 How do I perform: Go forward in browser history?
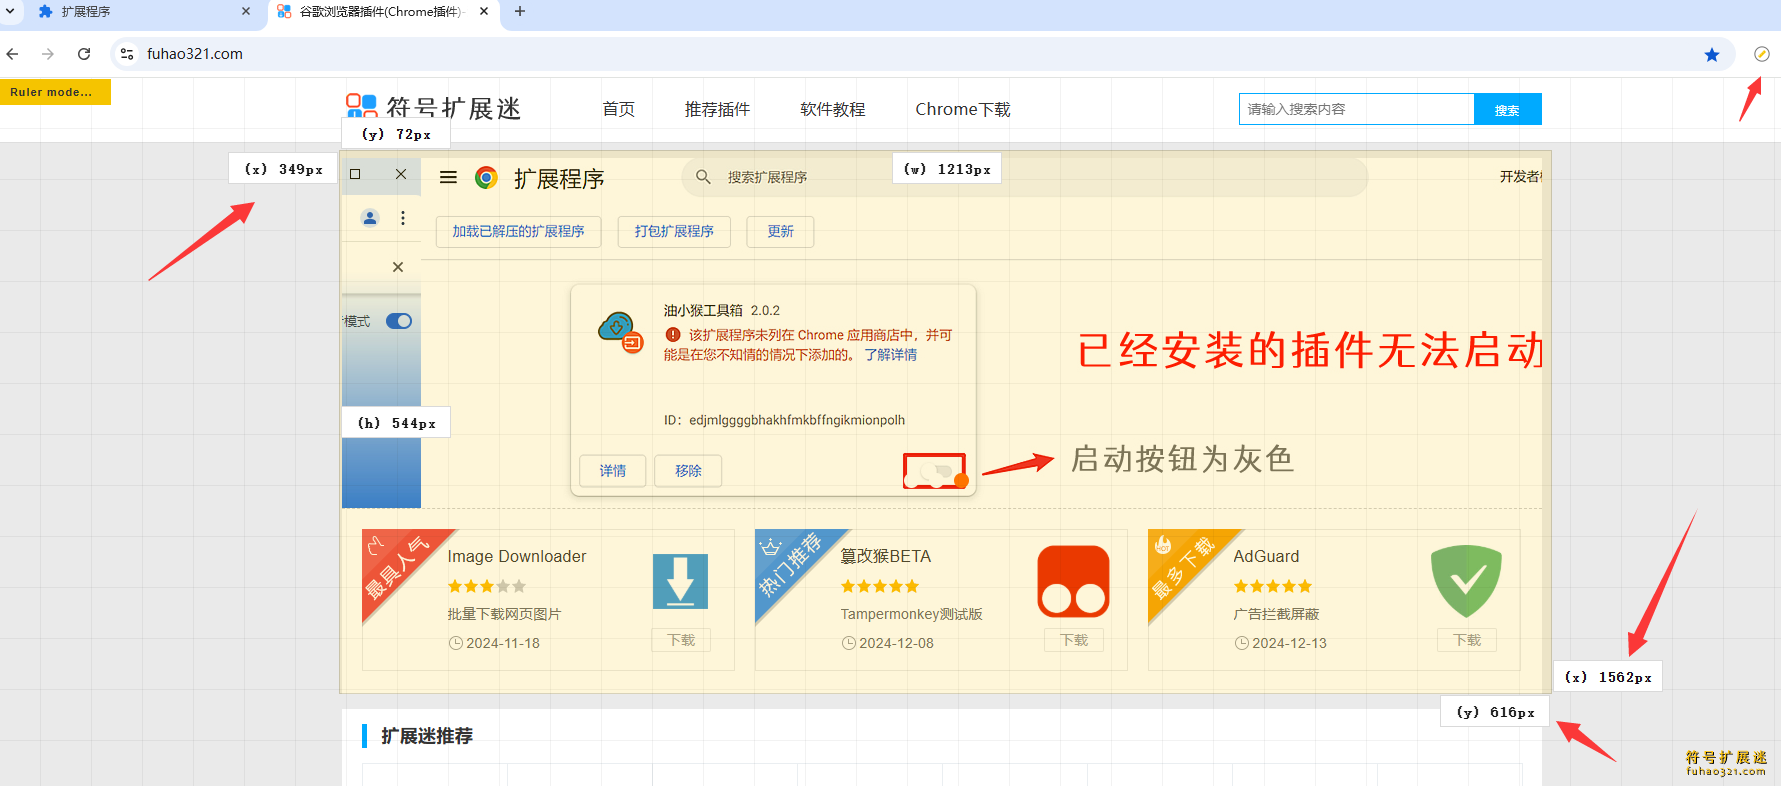[x=48, y=54]
